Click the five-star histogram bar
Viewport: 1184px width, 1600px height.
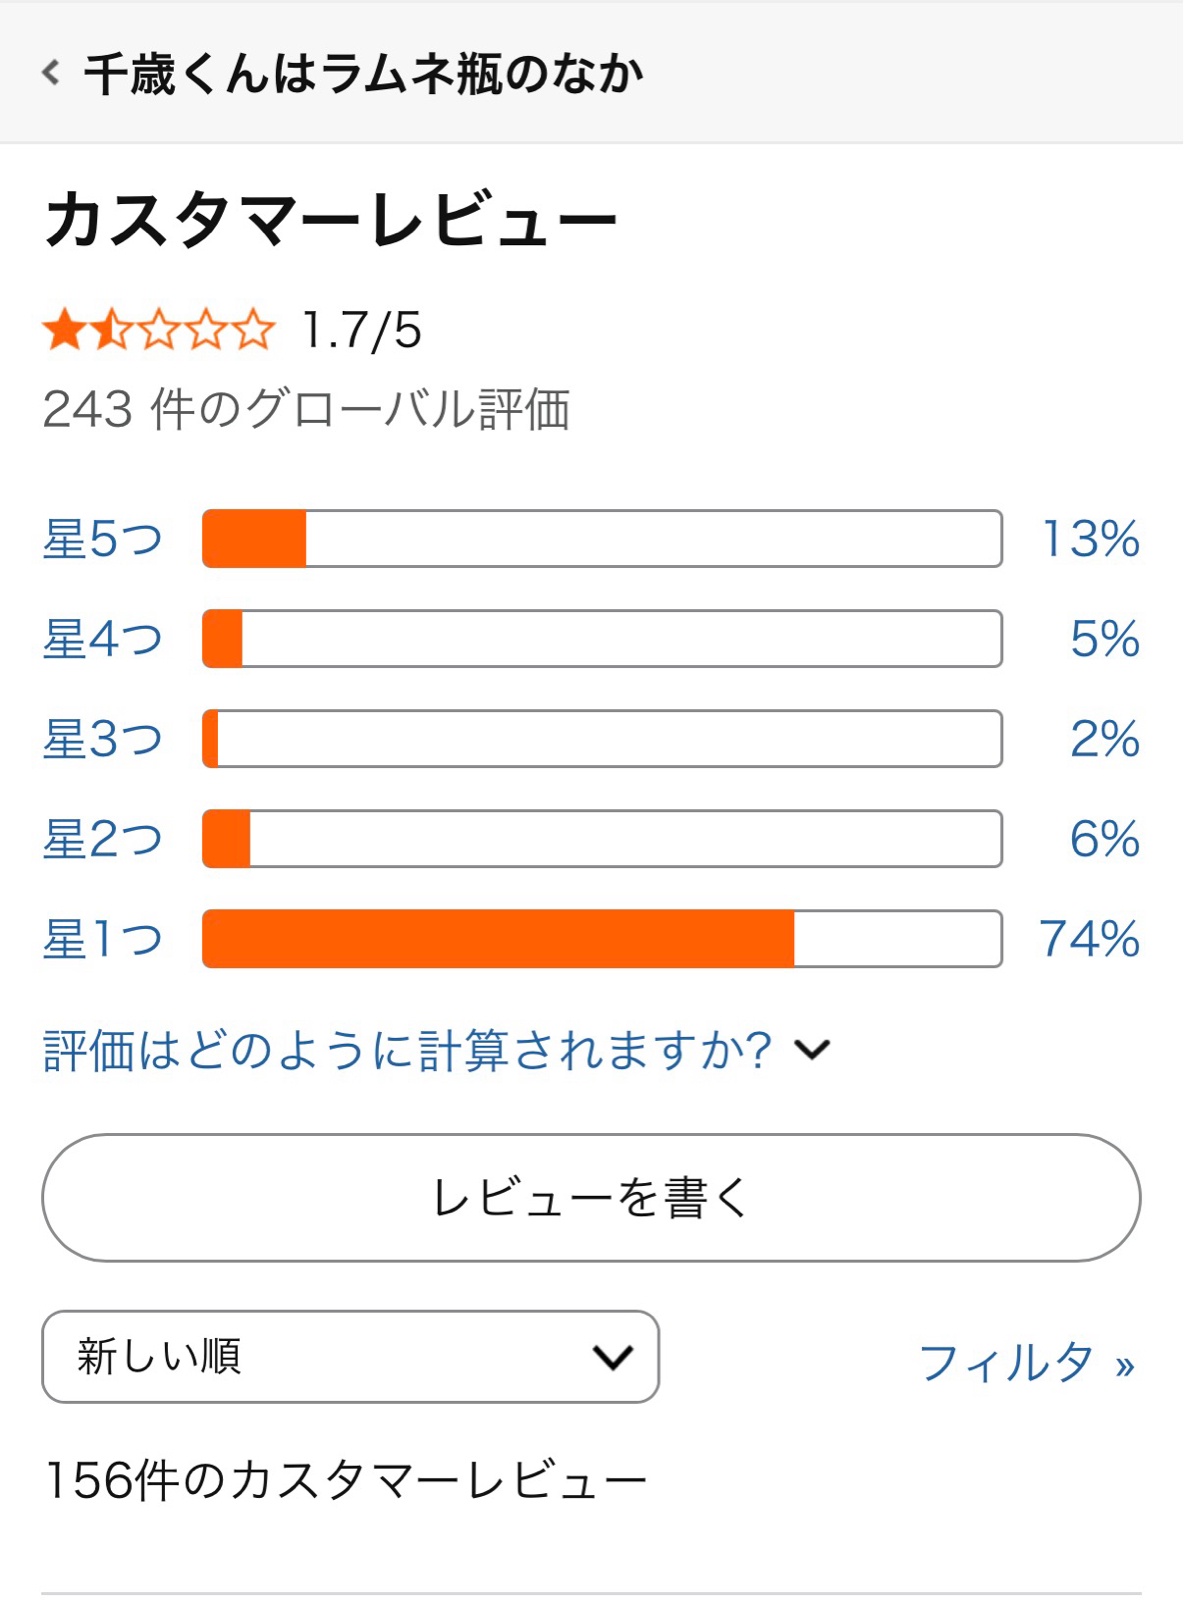602,539
